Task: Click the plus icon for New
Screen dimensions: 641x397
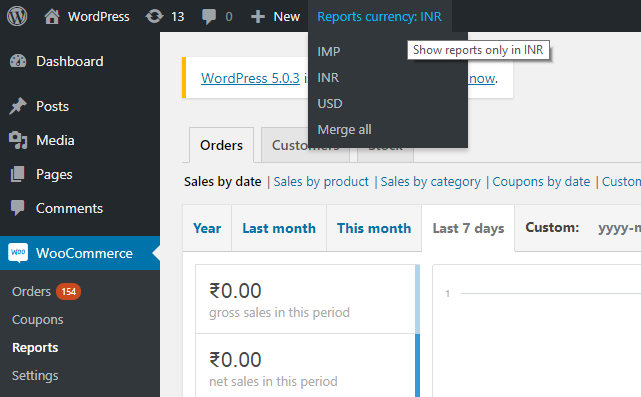Action: (x=258, y=17)
